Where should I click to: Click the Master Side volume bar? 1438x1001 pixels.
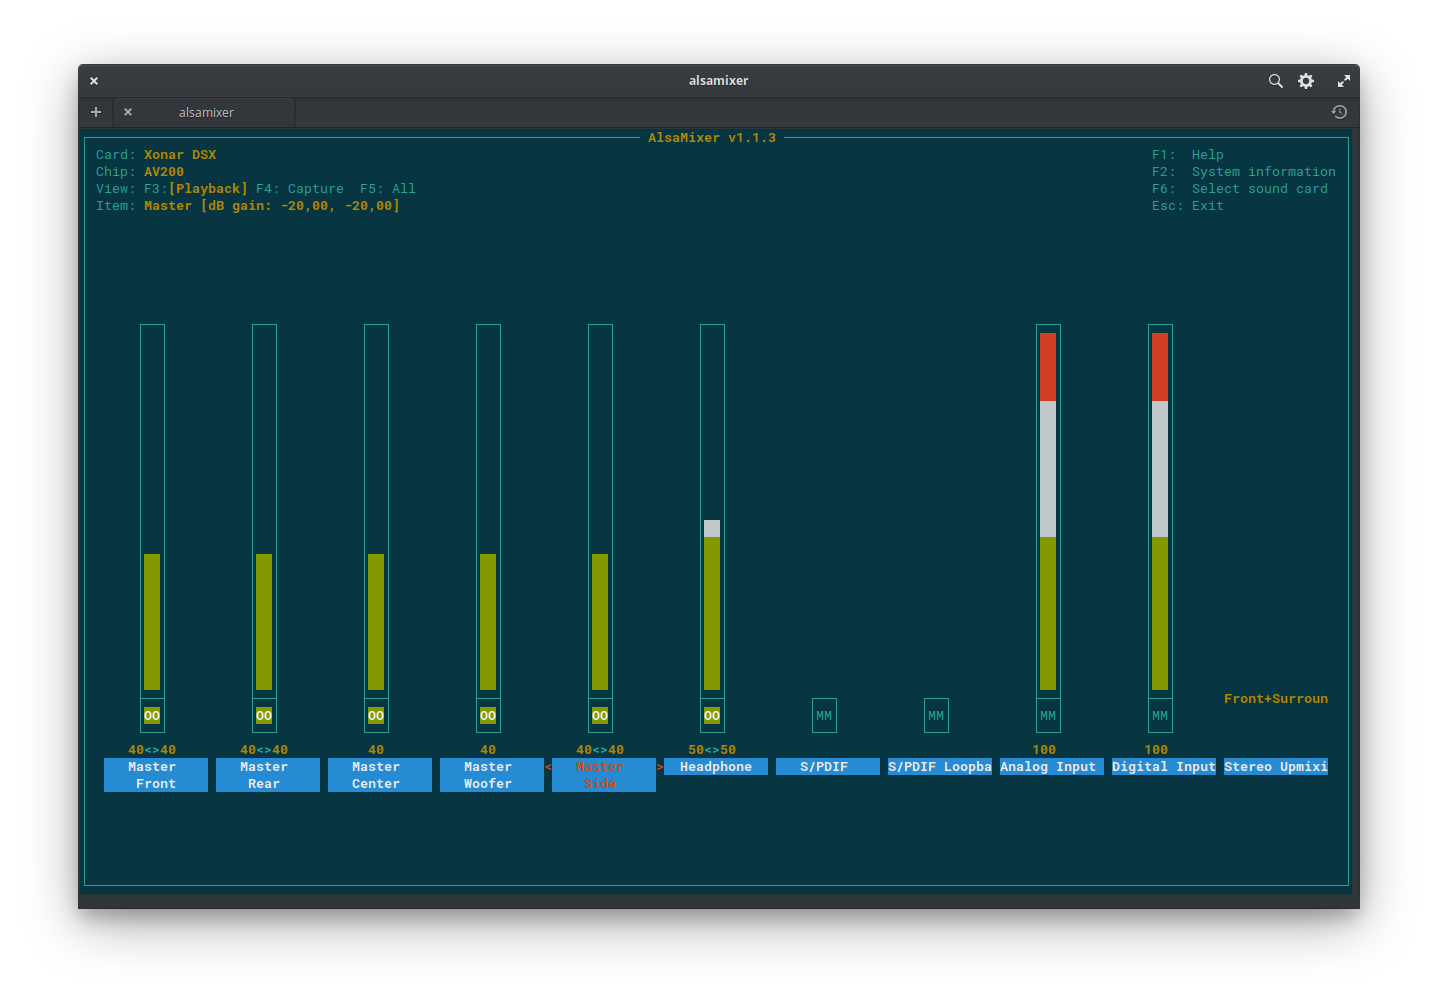coord(600,510)
